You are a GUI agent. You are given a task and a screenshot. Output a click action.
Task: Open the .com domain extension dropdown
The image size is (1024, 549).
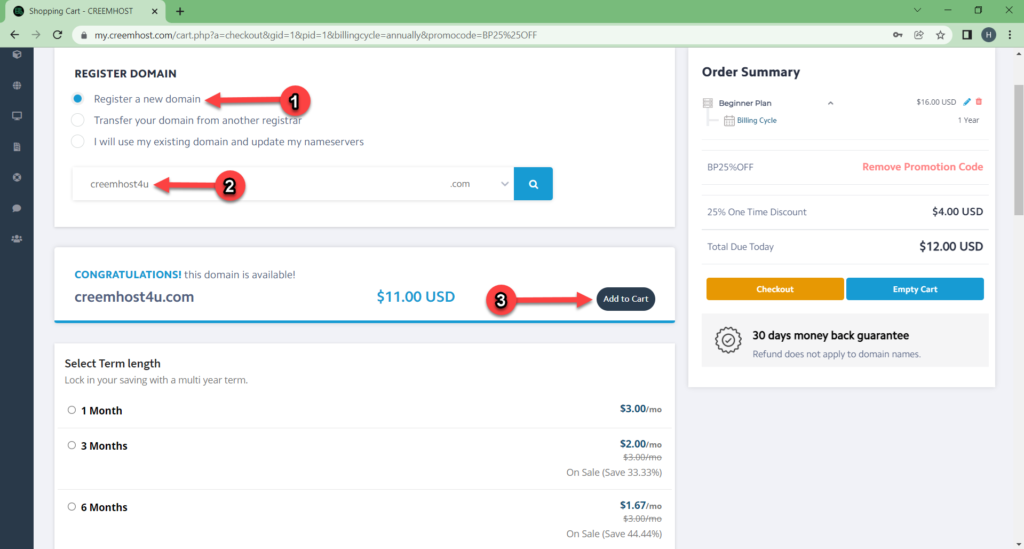479,184
